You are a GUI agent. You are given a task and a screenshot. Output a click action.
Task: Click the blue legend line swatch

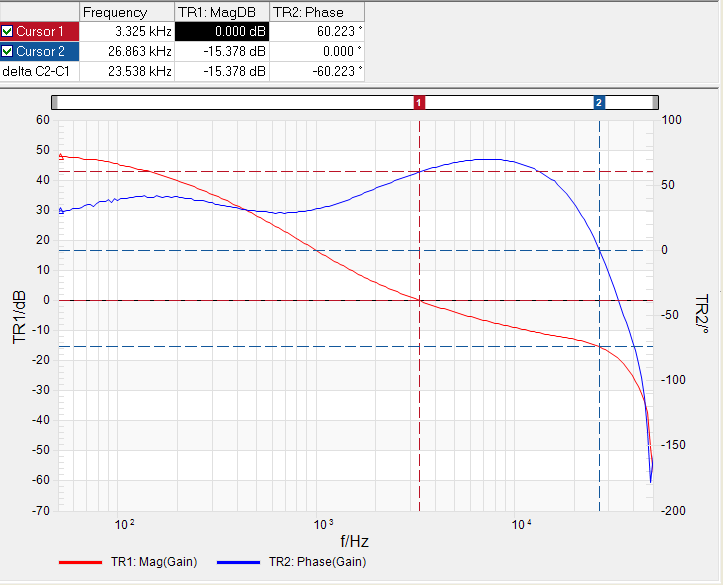pos(238,562)
